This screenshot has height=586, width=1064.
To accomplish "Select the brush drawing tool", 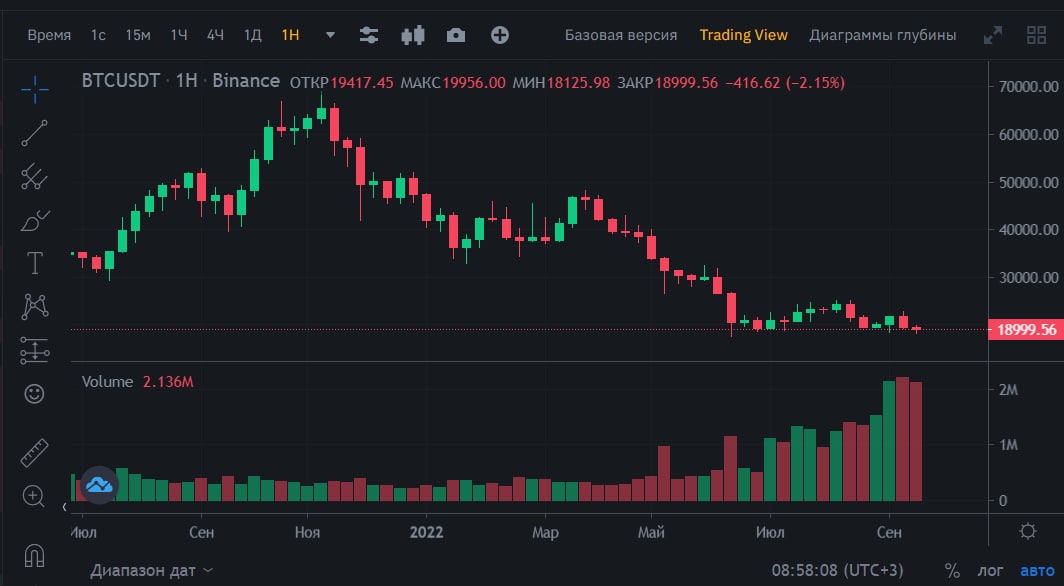I will pyautogui.click(x=34, y=220).
